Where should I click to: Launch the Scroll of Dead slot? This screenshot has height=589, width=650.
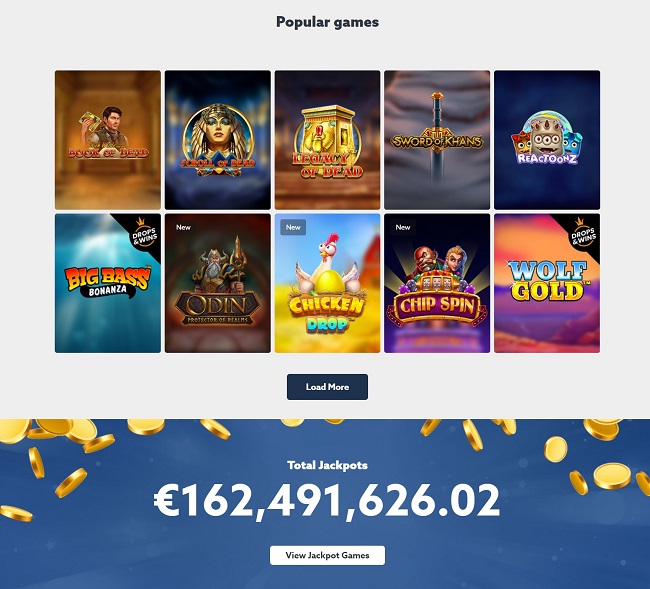[x=218, y=140]
